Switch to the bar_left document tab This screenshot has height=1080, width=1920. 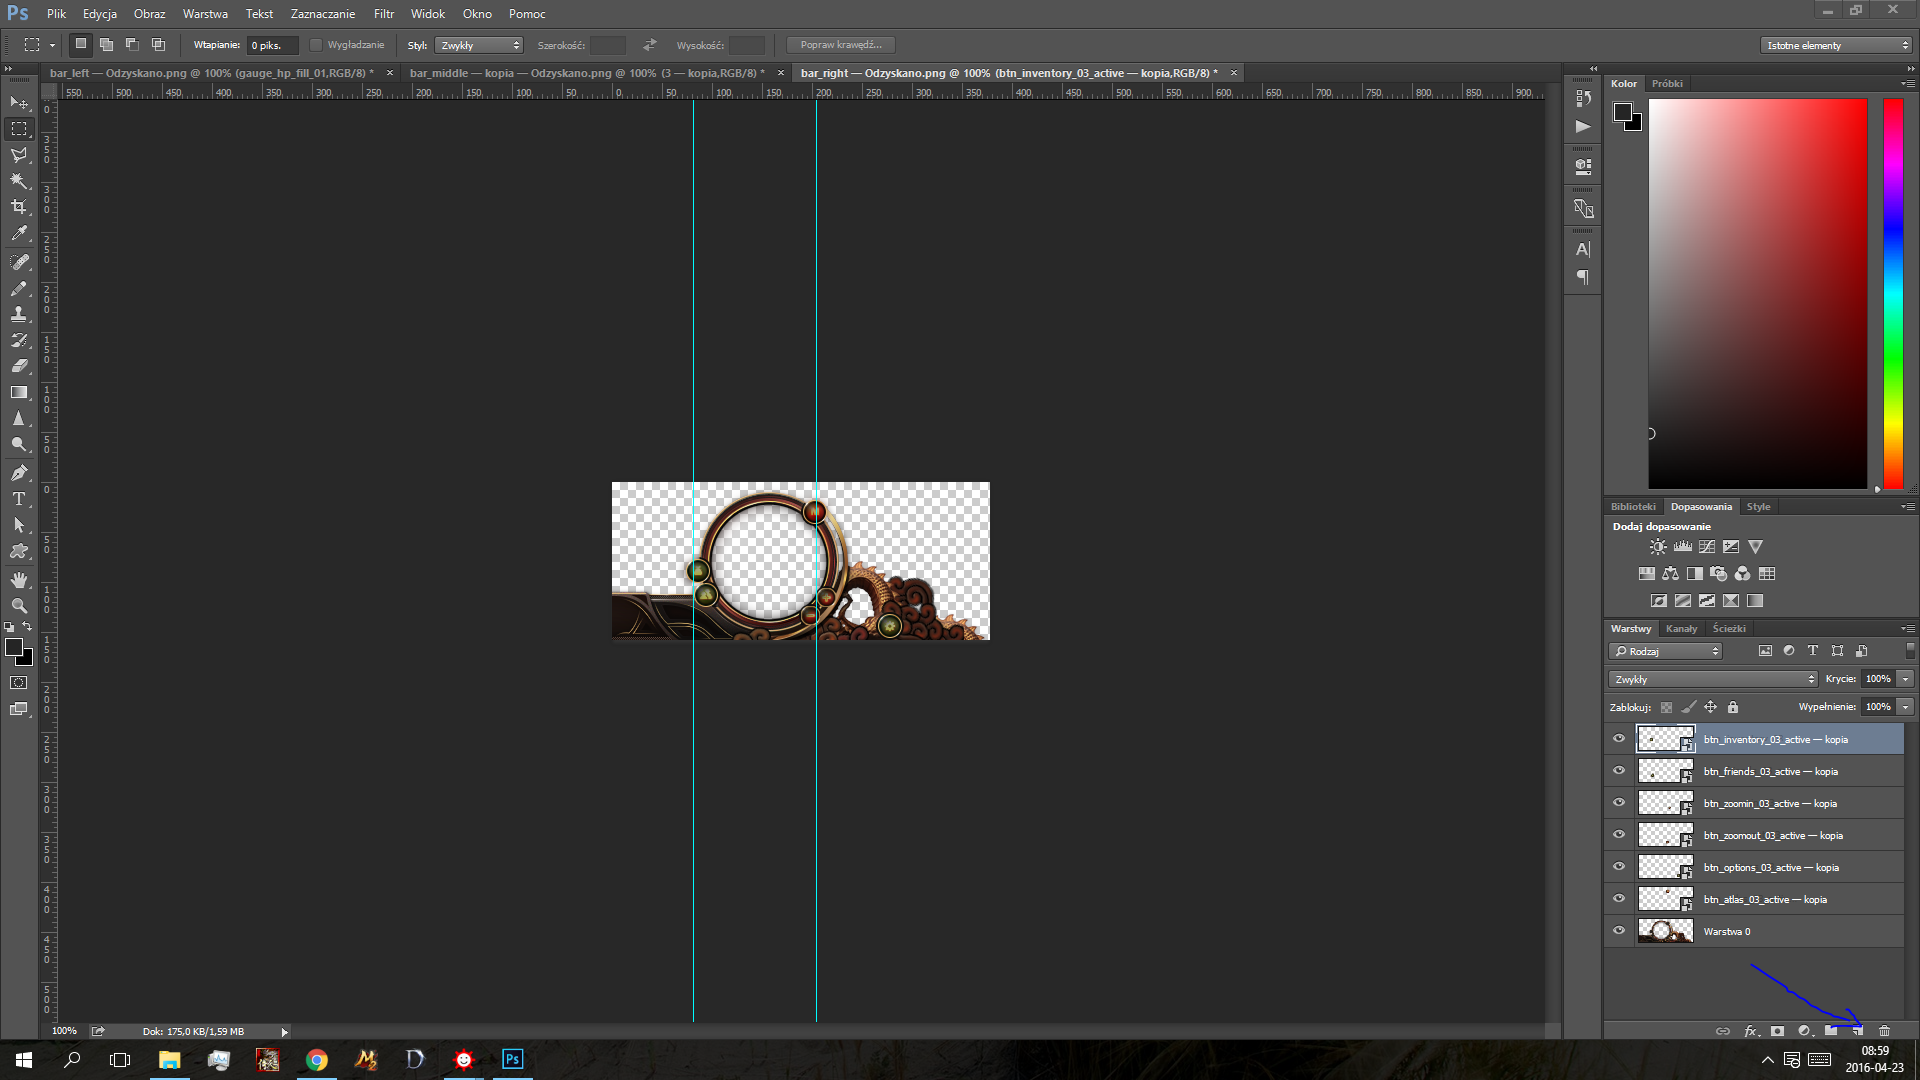click(x=211, y=73)
